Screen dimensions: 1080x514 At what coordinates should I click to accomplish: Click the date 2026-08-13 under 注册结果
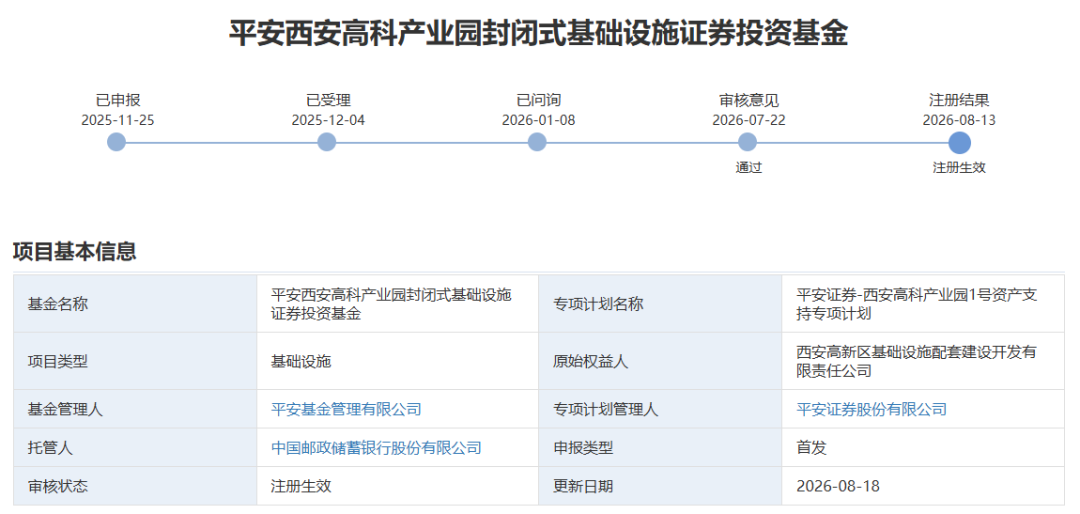pyautogui.click(x=959, y=120)
